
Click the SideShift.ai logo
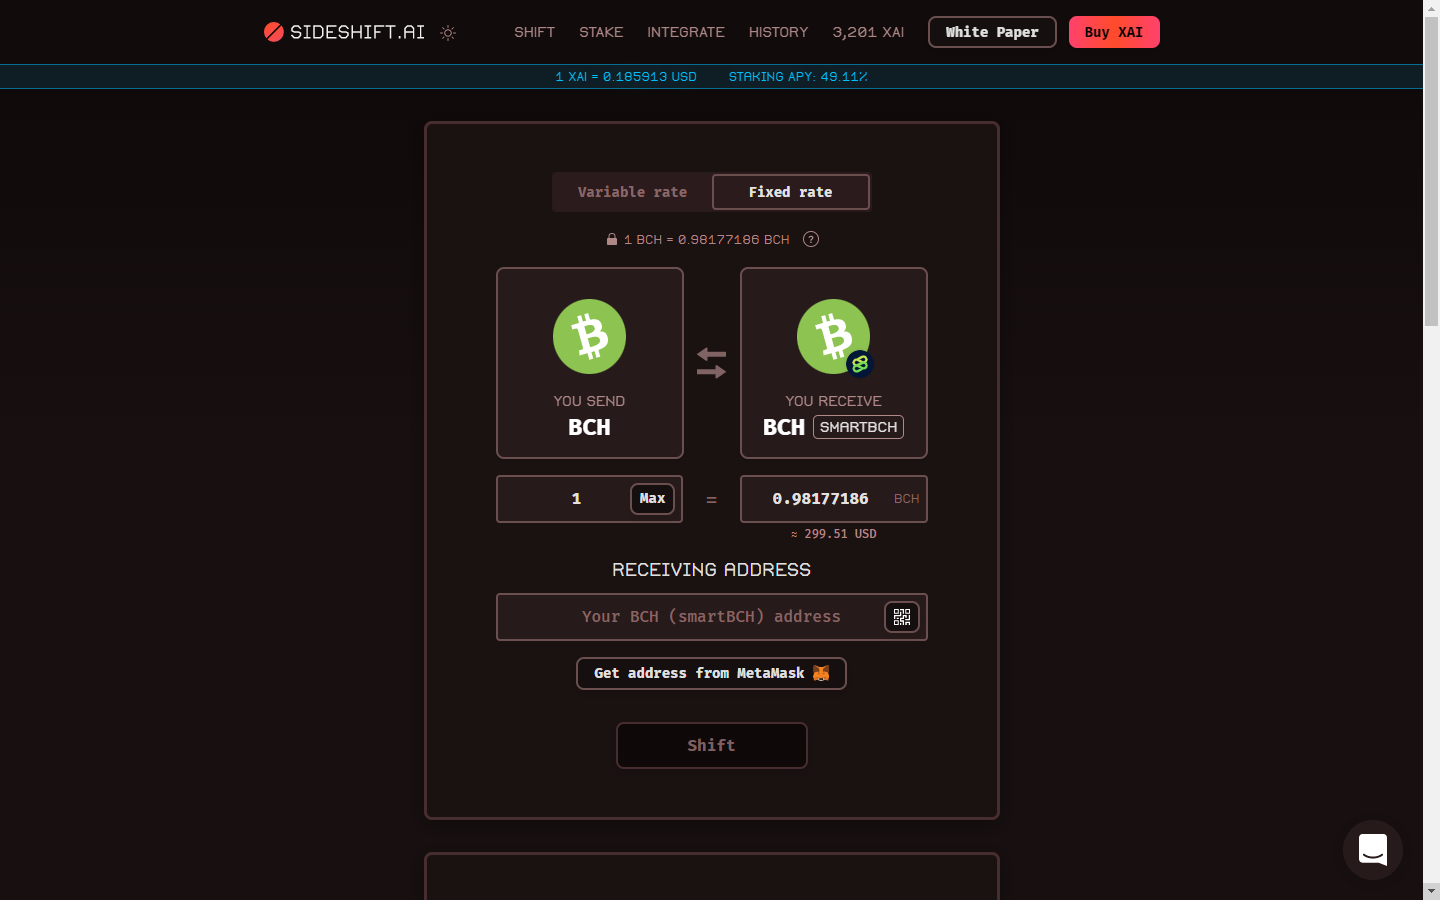pos(344,32)
